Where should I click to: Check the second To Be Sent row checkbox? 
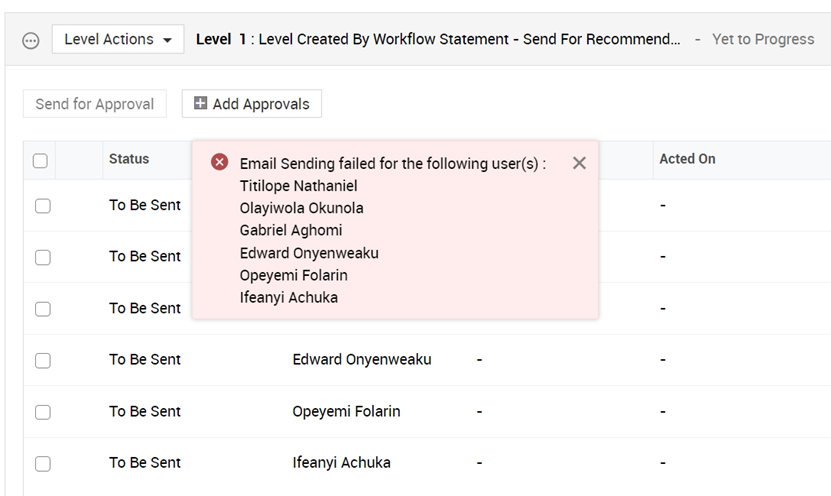(x=43, y=257)
